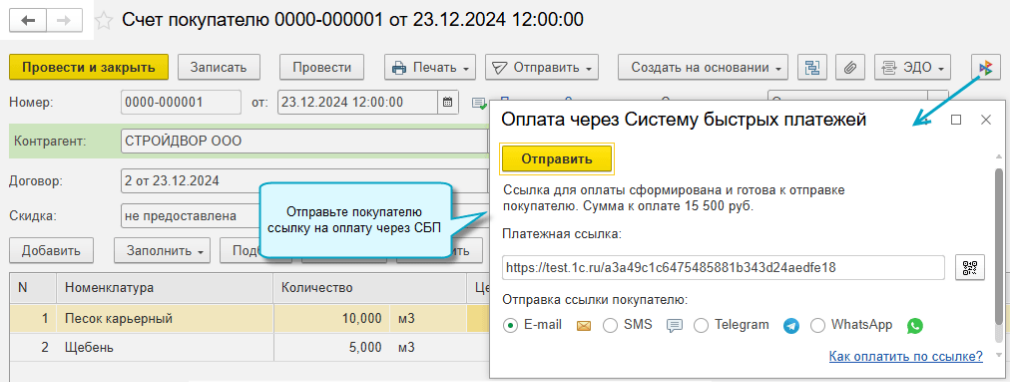The image size is (1010, 382).
Task: Open the attached files paperclip icon
Action: (x=850, y=67)
